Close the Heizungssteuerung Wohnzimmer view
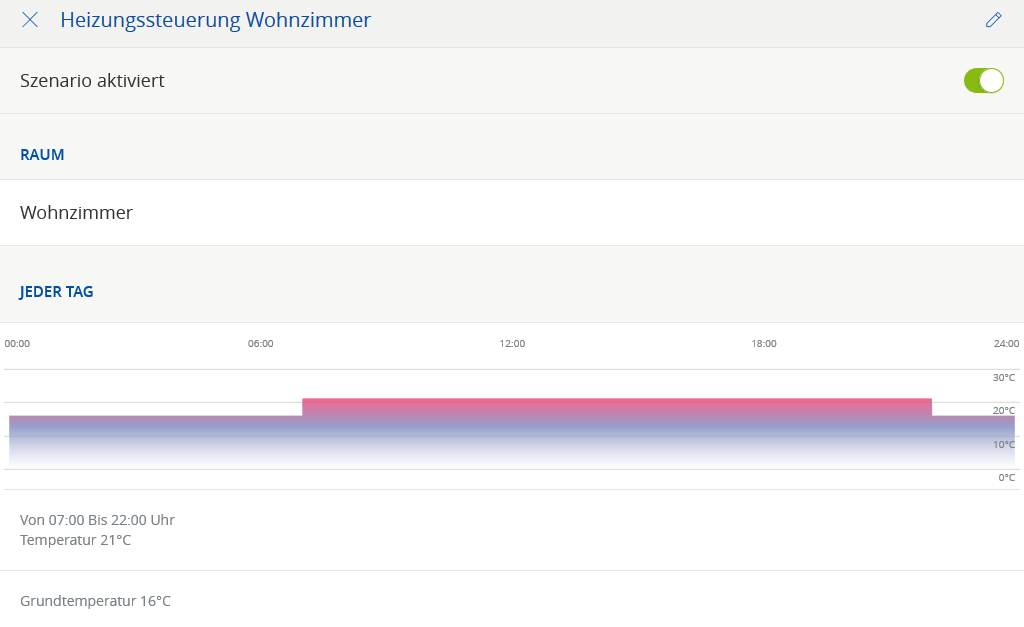The height and width of the screenshot is (627, 1024). (x=30, y=20)
